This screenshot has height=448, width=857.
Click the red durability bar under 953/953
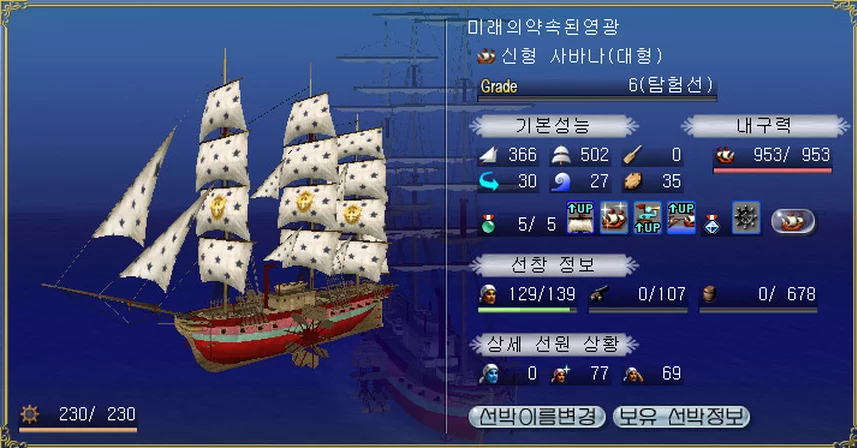[772, 170]
